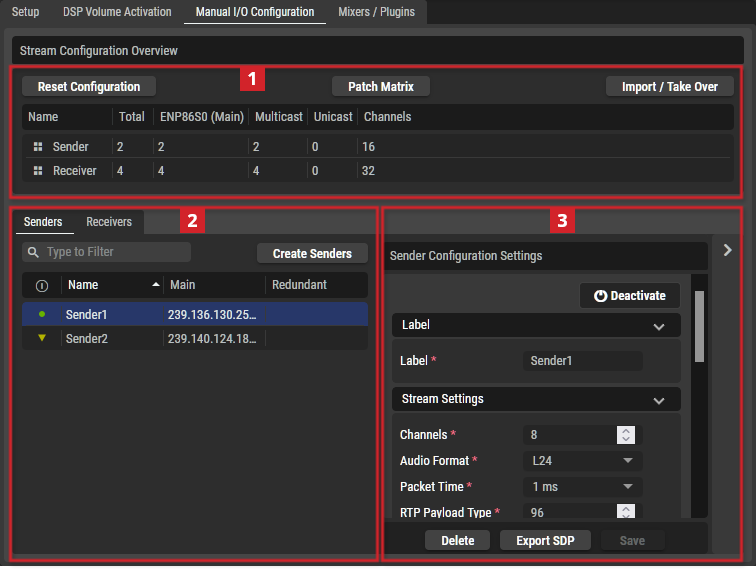Collapse the Label section chevron
Screen dimensions: 756x569
coord(659,326)
